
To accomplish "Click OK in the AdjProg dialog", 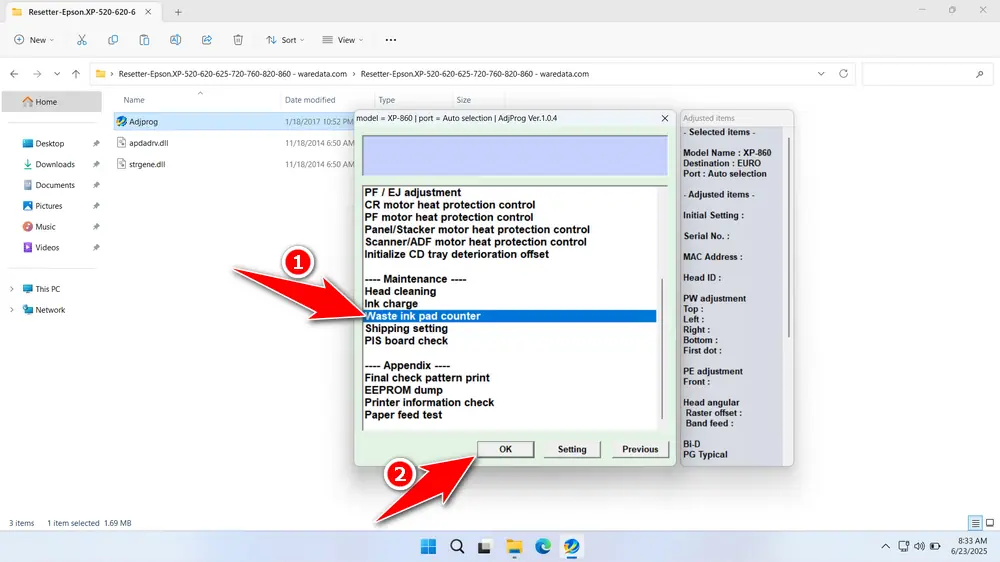I will pyautogui.click(x=505, y=449).
